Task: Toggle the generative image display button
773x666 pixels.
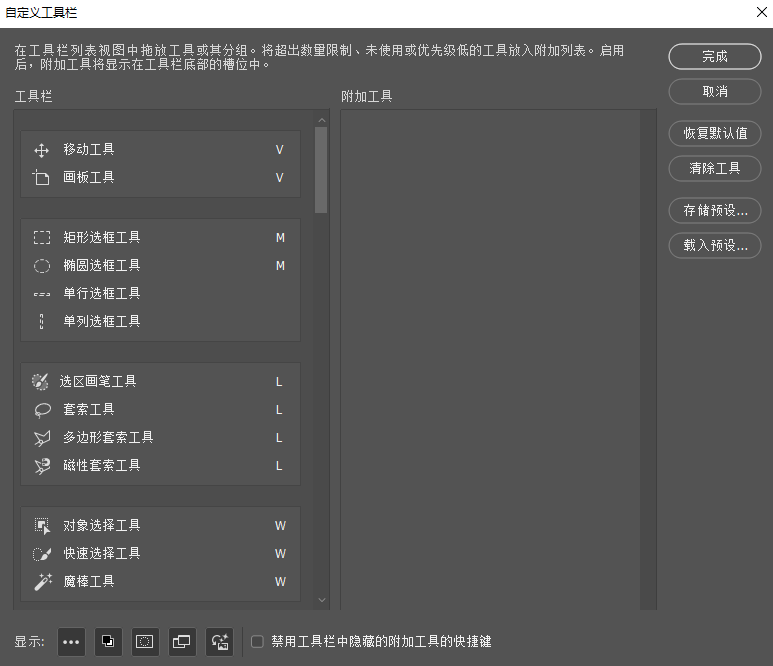Action: [219, 642]
